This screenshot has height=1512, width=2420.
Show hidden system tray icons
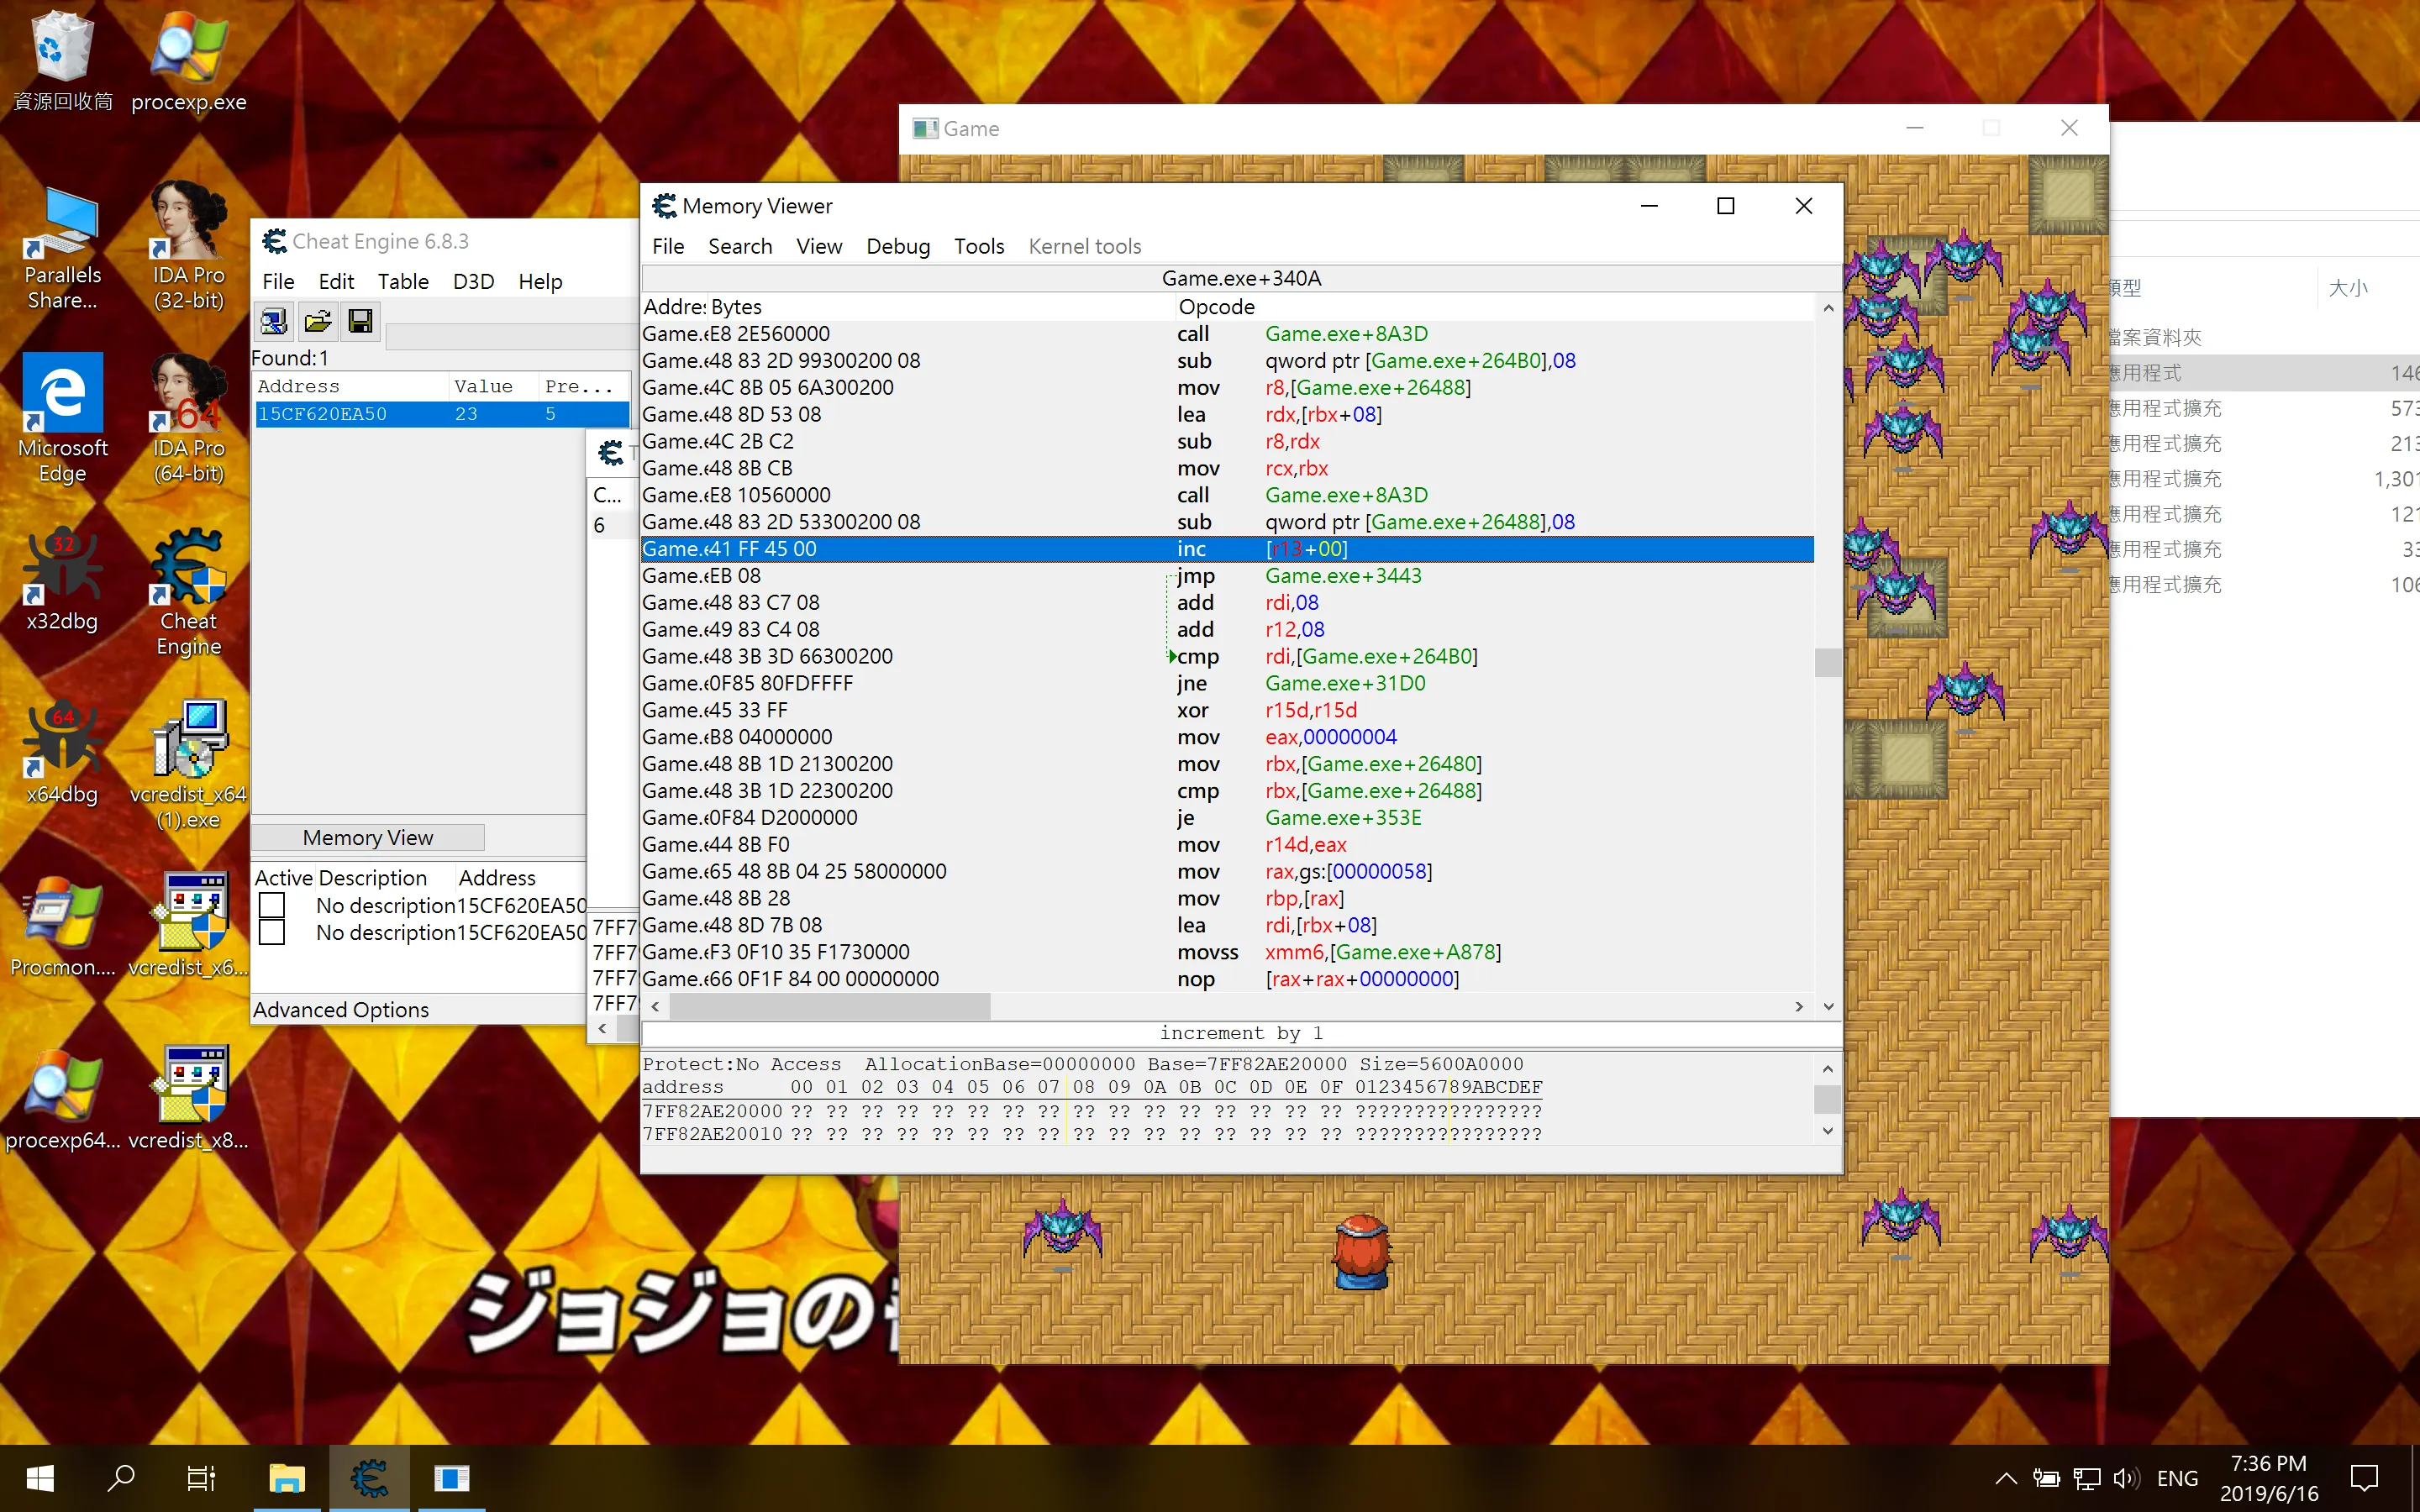tap(2006, 1478)
